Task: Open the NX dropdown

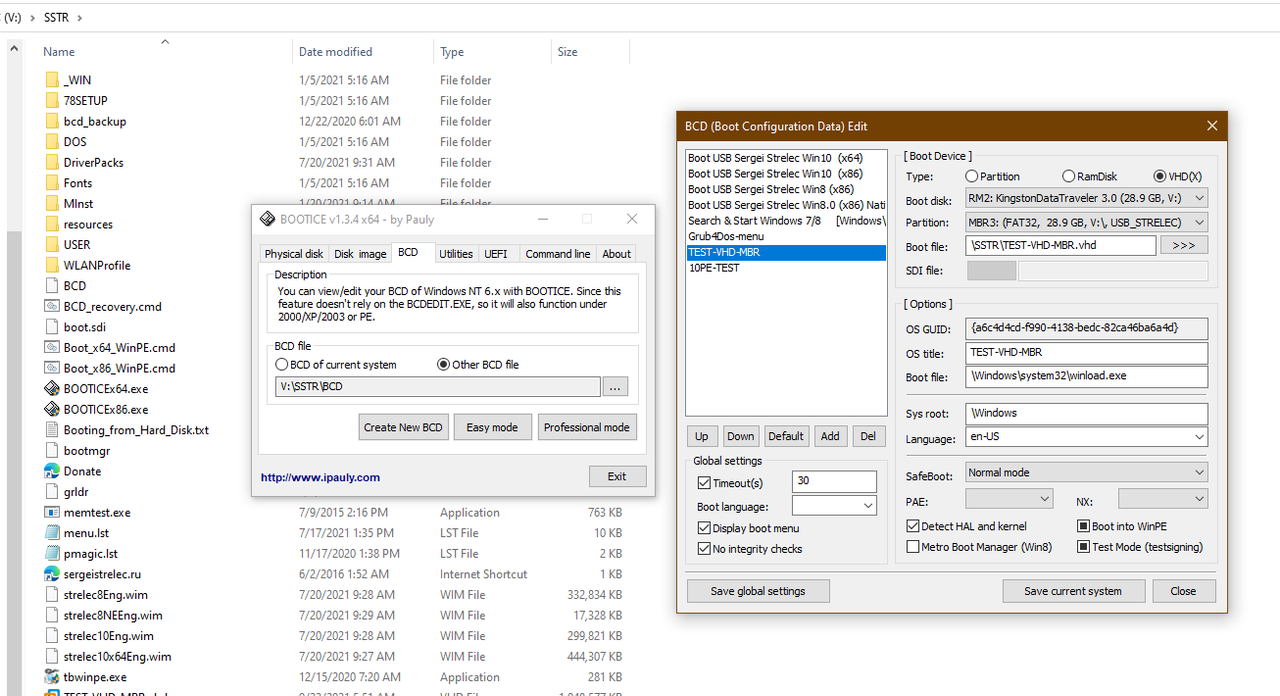Action: click(x=1163, y=498)
